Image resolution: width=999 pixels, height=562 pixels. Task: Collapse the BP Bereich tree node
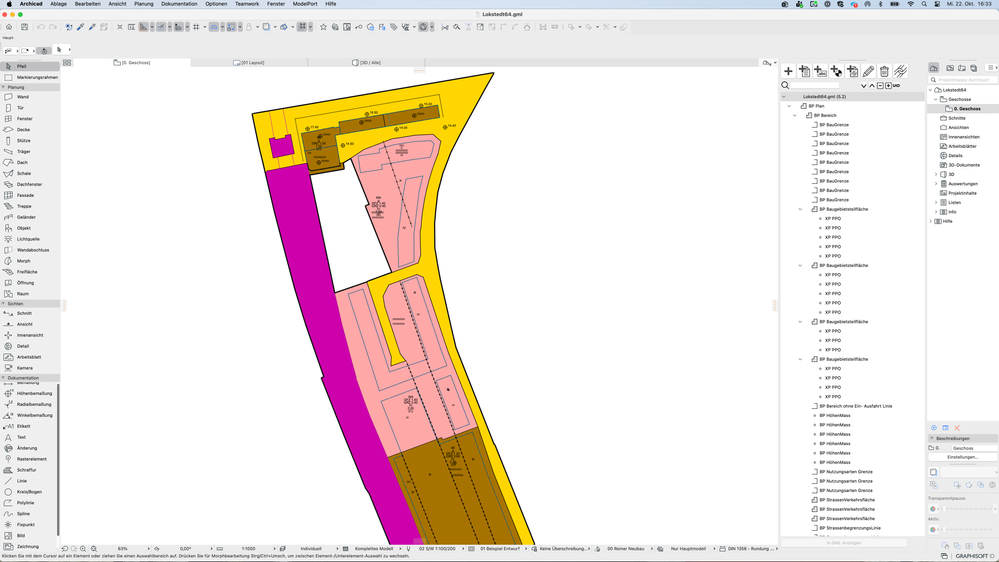pos(795,115)
